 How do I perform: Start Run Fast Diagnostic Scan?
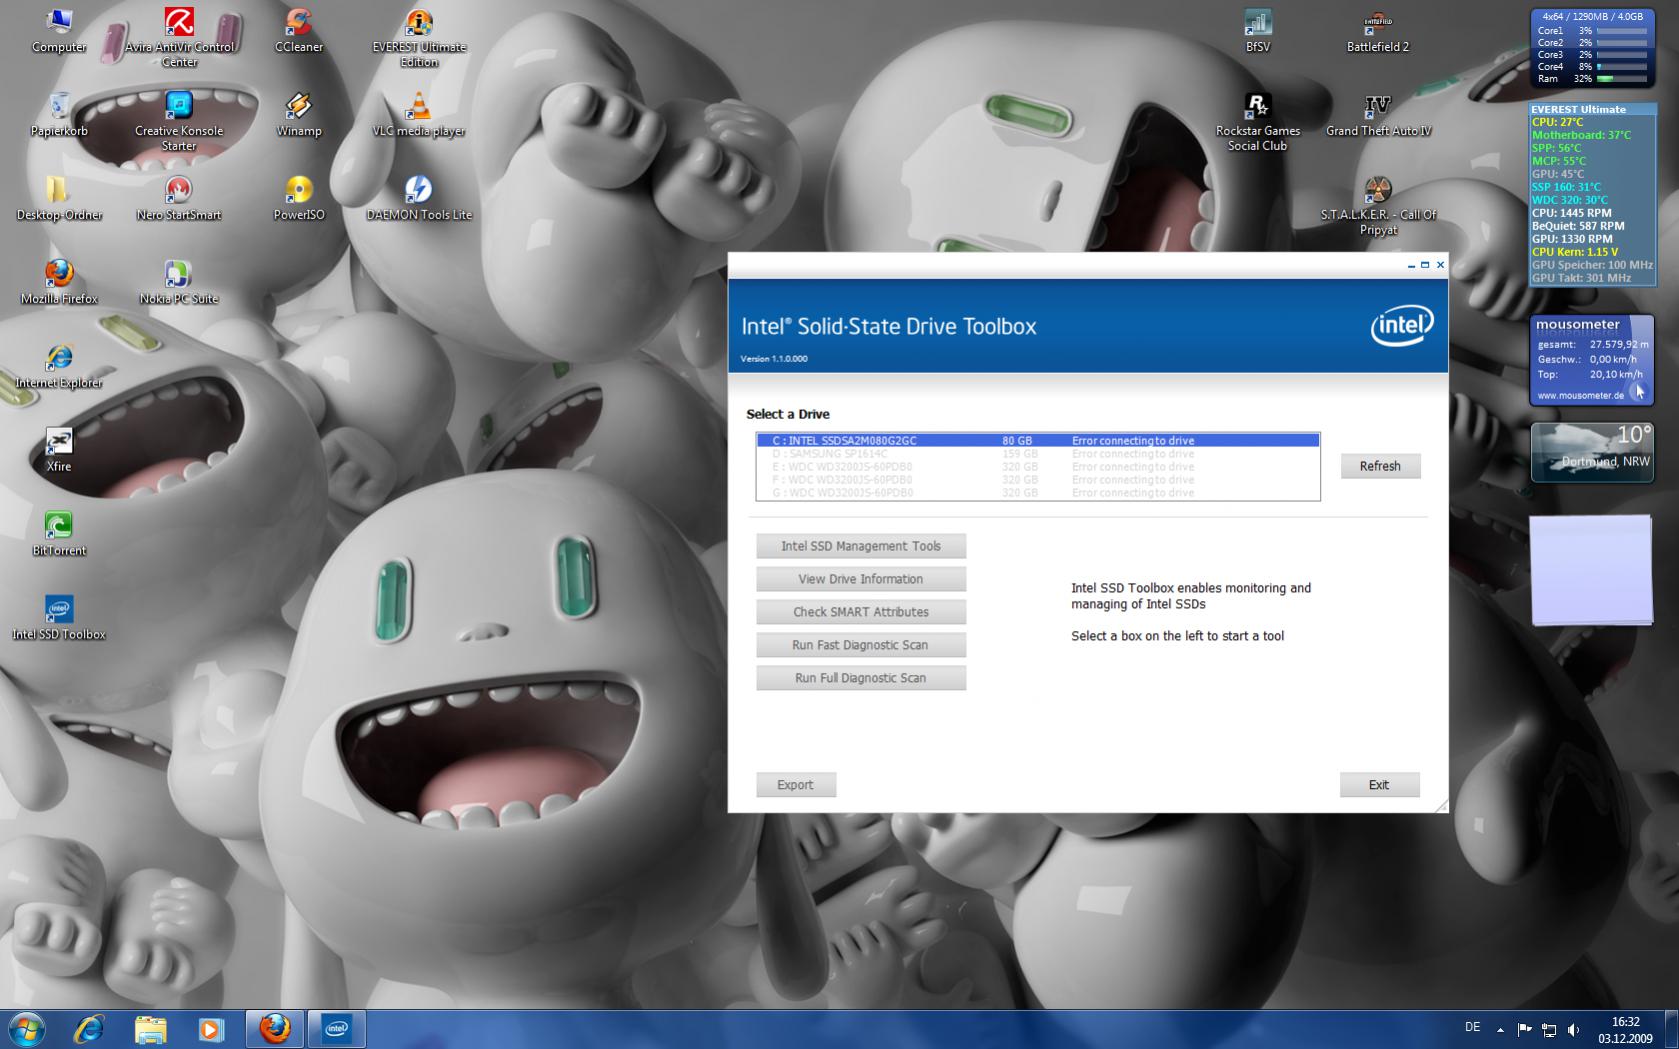click(861, 645)
